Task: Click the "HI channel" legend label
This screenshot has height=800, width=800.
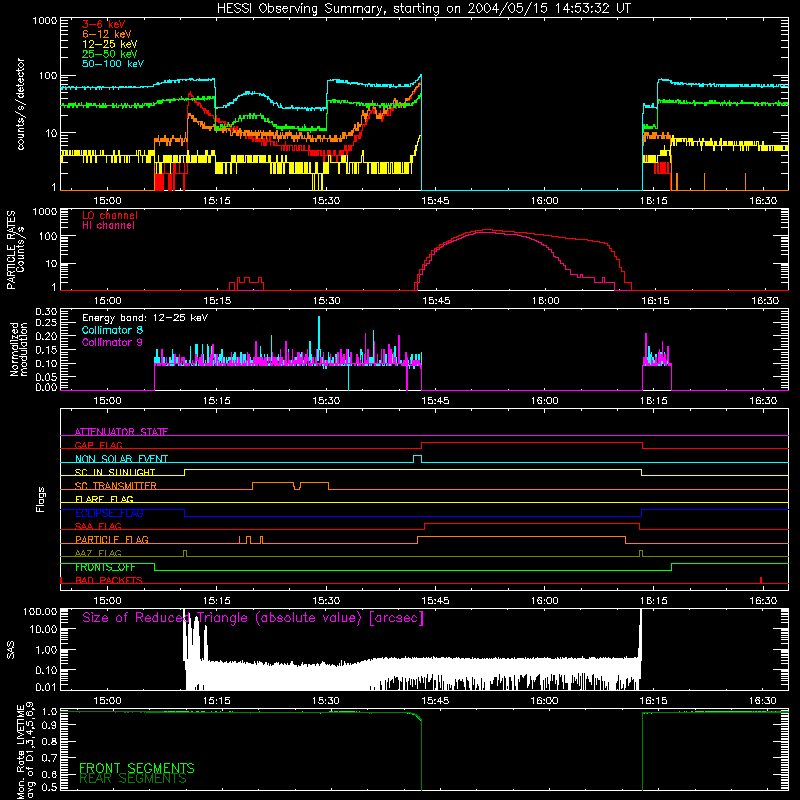Action: tap(109, 225)
